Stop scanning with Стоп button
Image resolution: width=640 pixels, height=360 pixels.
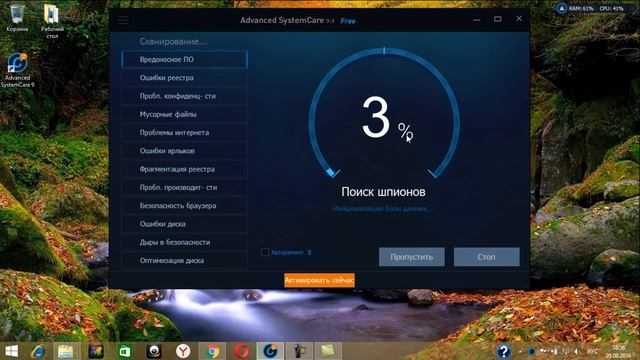click(487, 257)
